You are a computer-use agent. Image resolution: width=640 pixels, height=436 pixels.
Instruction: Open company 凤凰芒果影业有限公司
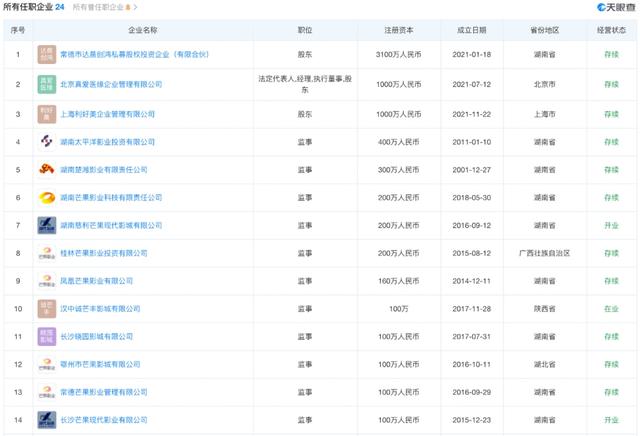tap(96, 281)
